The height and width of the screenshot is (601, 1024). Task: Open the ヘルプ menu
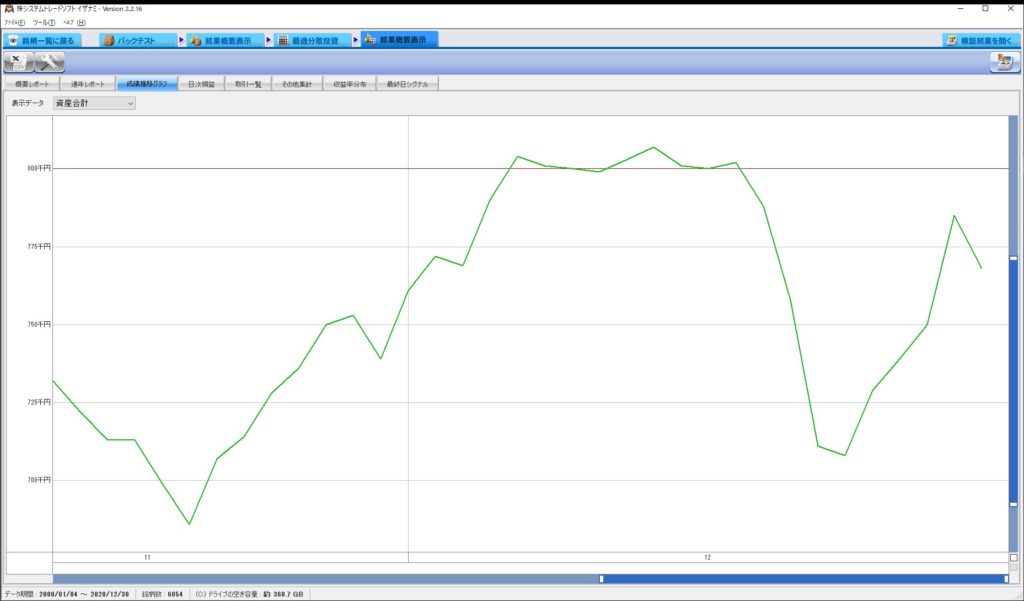coord(74,22)
